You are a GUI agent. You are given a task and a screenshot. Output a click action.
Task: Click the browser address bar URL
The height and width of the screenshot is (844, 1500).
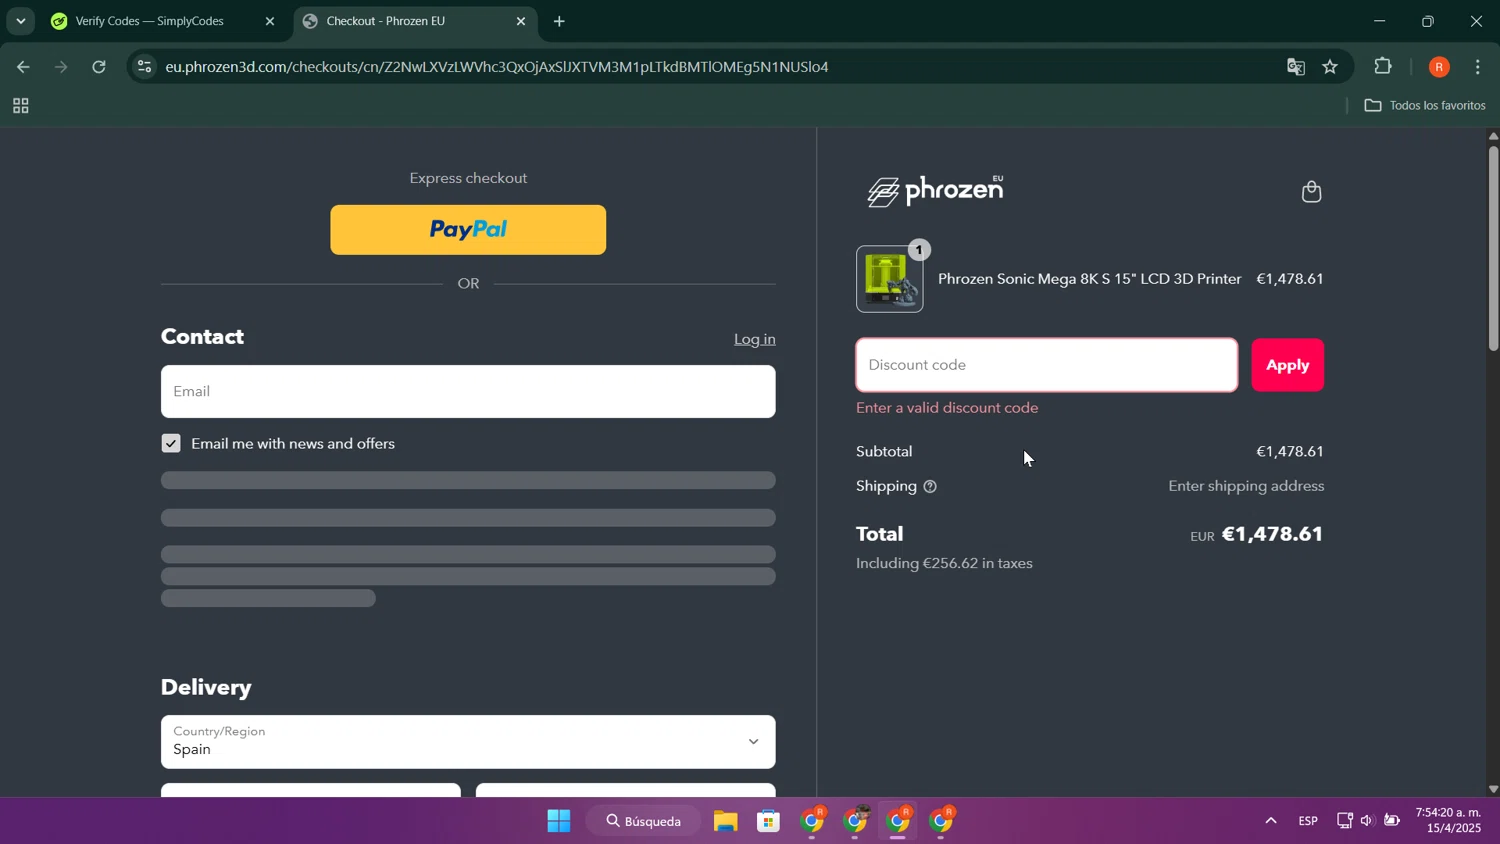(497, 67)
